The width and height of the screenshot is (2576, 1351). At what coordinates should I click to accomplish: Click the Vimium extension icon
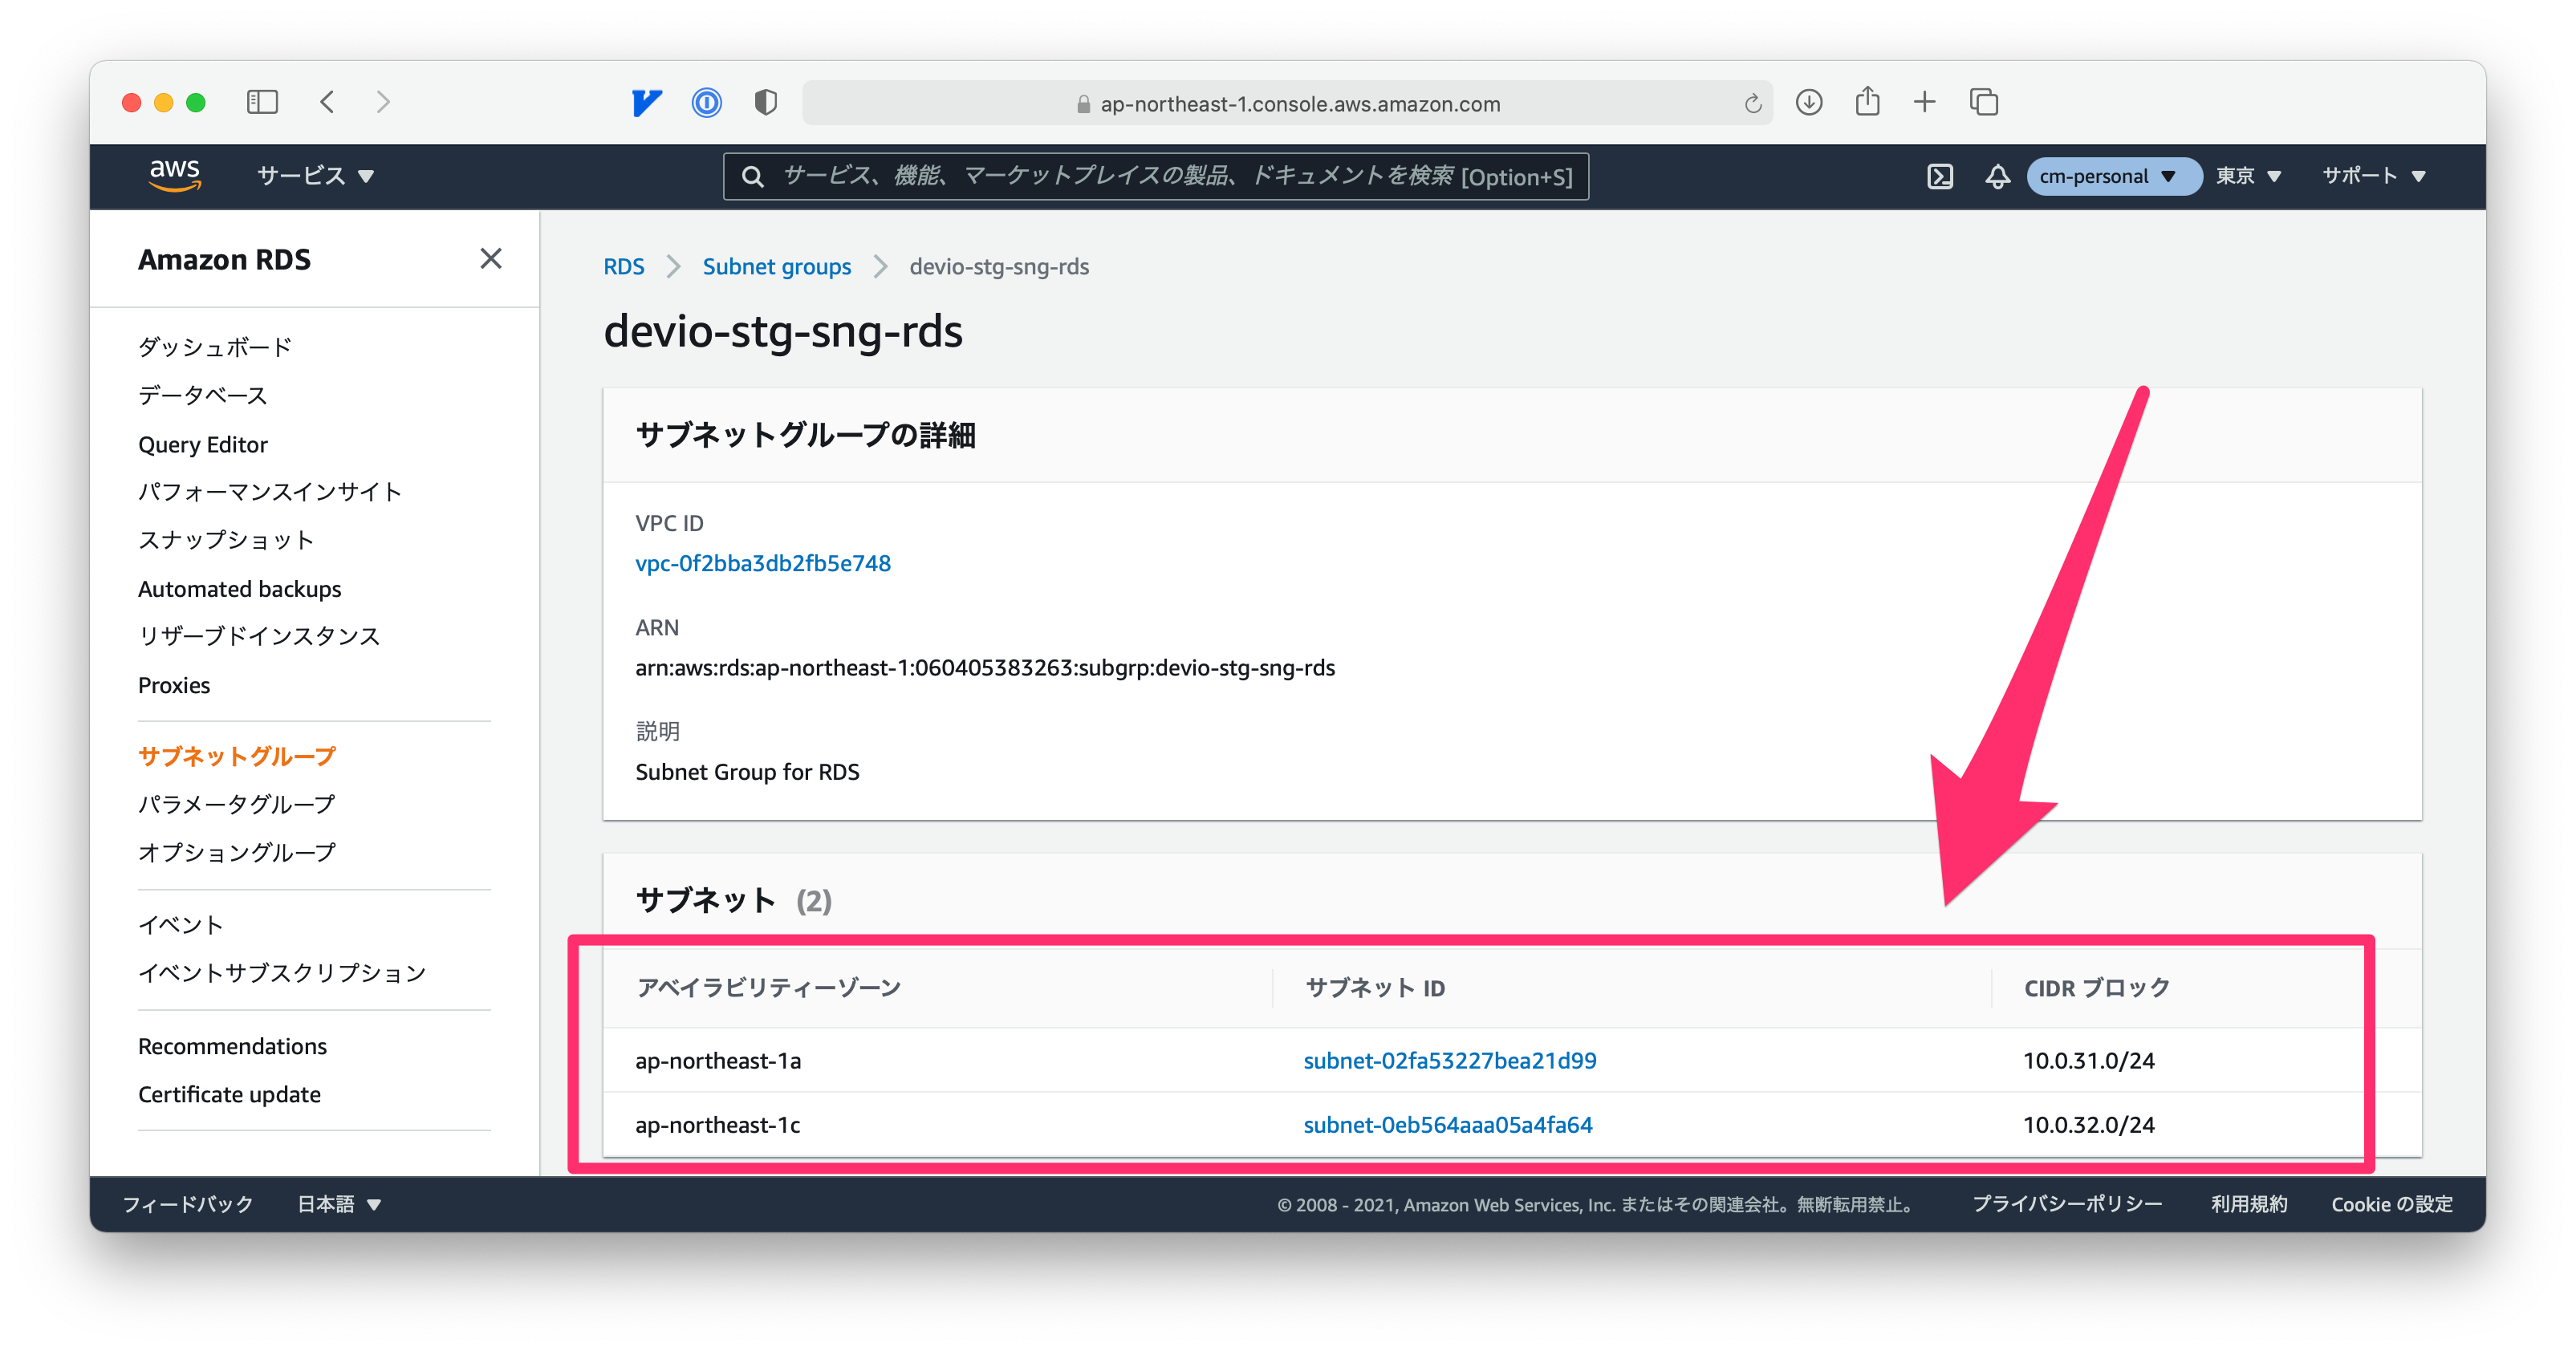(x=646, y=102)
